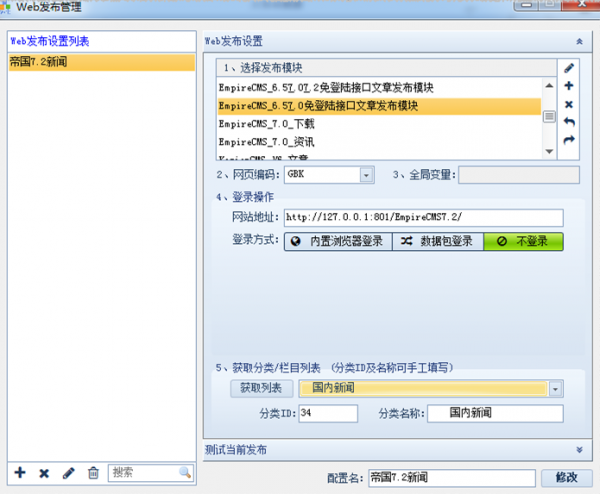Click the right-pointing arrow icon beside module list
Viewport: 600px width, 494px height.
click(x=569, y=140)
